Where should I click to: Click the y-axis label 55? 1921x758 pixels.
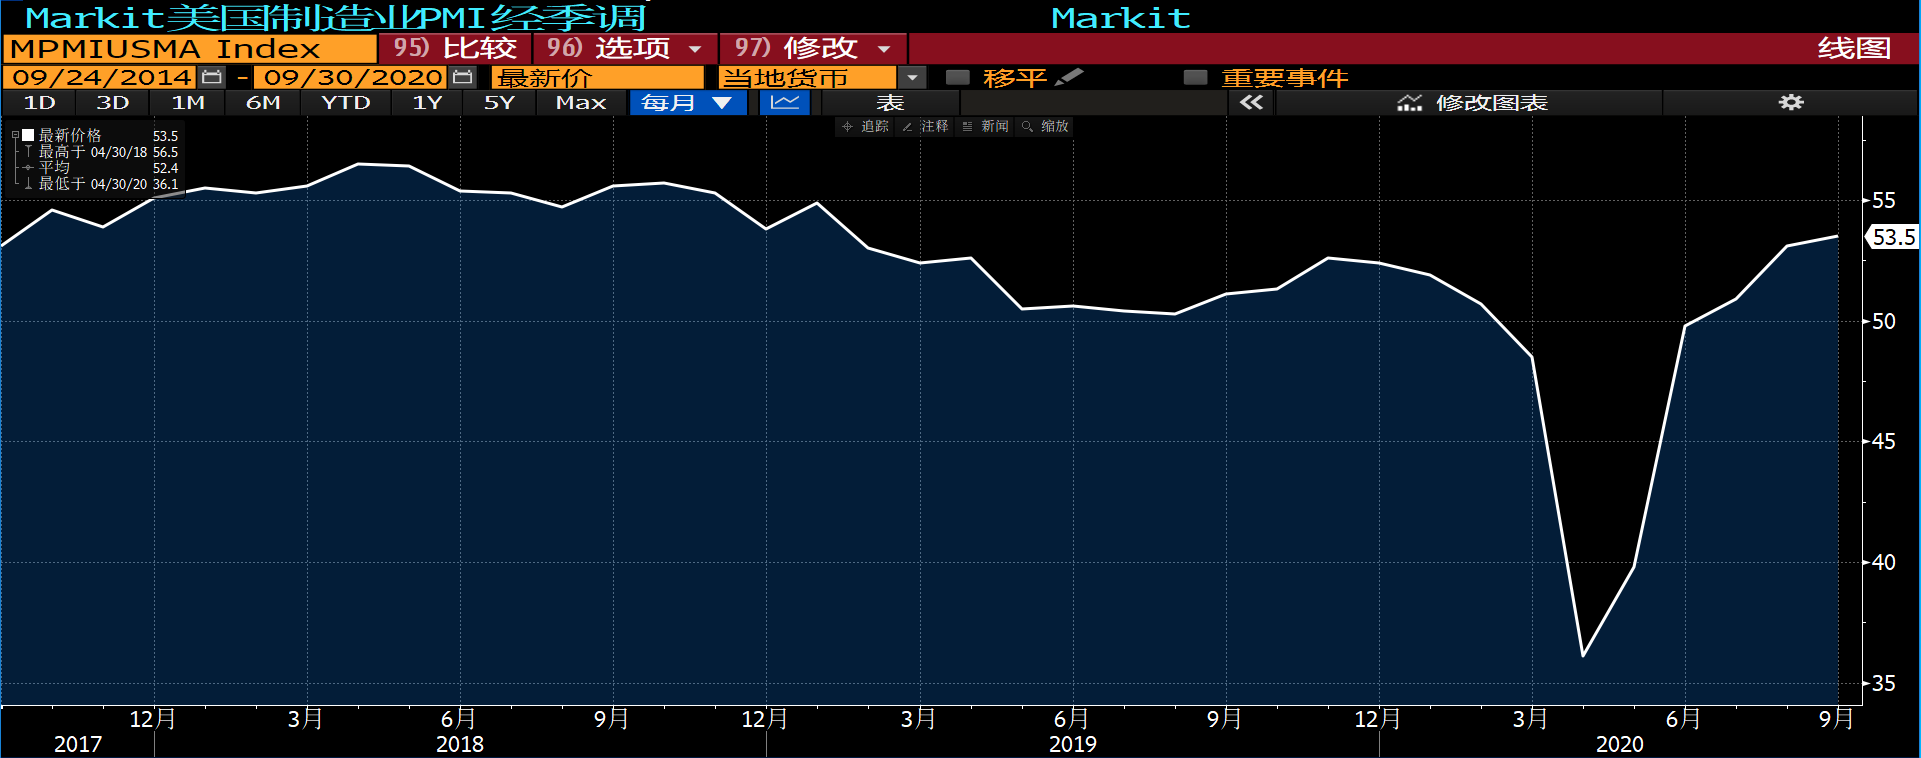[x=1884, y=201]
